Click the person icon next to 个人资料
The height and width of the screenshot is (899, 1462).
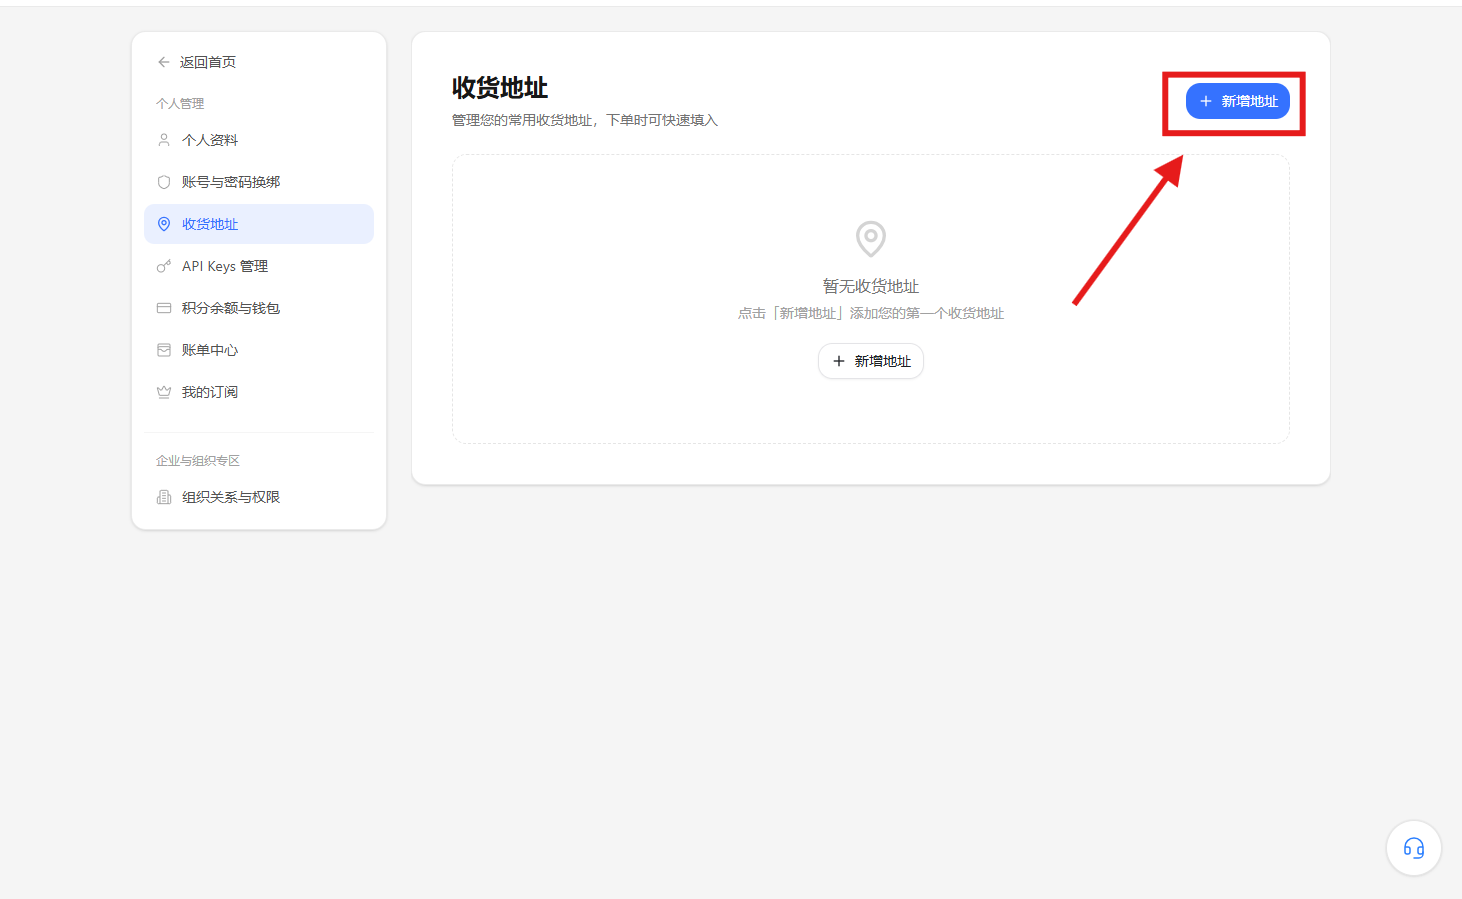coord(164,140)
